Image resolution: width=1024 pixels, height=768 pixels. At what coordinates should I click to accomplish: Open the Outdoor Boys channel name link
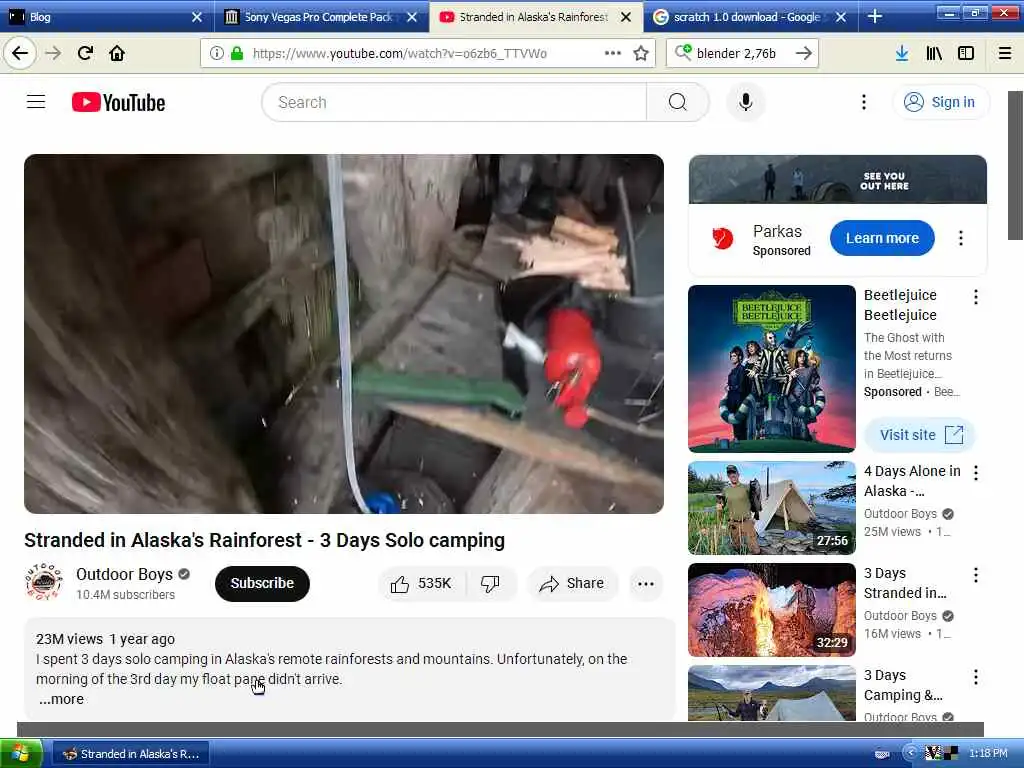[x=124, y=574]
